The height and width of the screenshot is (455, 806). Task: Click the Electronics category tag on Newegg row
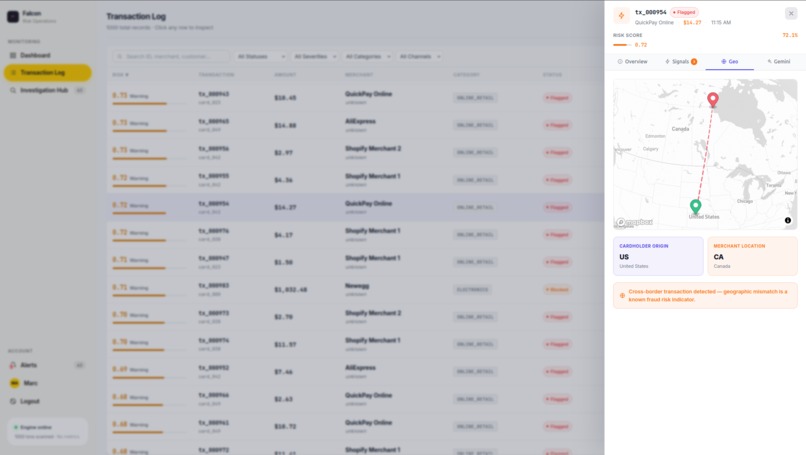pyautogui.click(x=472, y=289)
